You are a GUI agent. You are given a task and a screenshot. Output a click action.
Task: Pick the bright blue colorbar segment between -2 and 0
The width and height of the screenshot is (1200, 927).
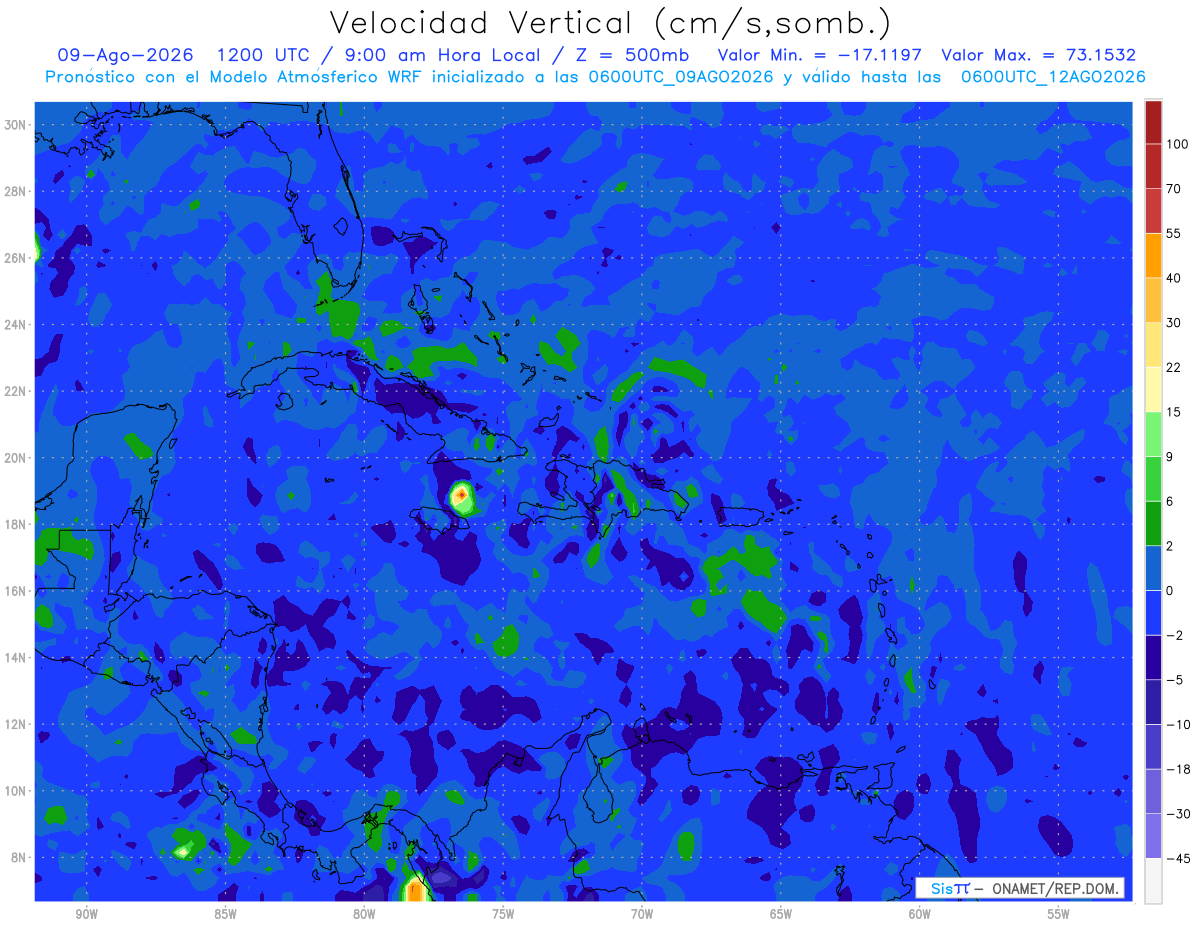coord(1153,612)
